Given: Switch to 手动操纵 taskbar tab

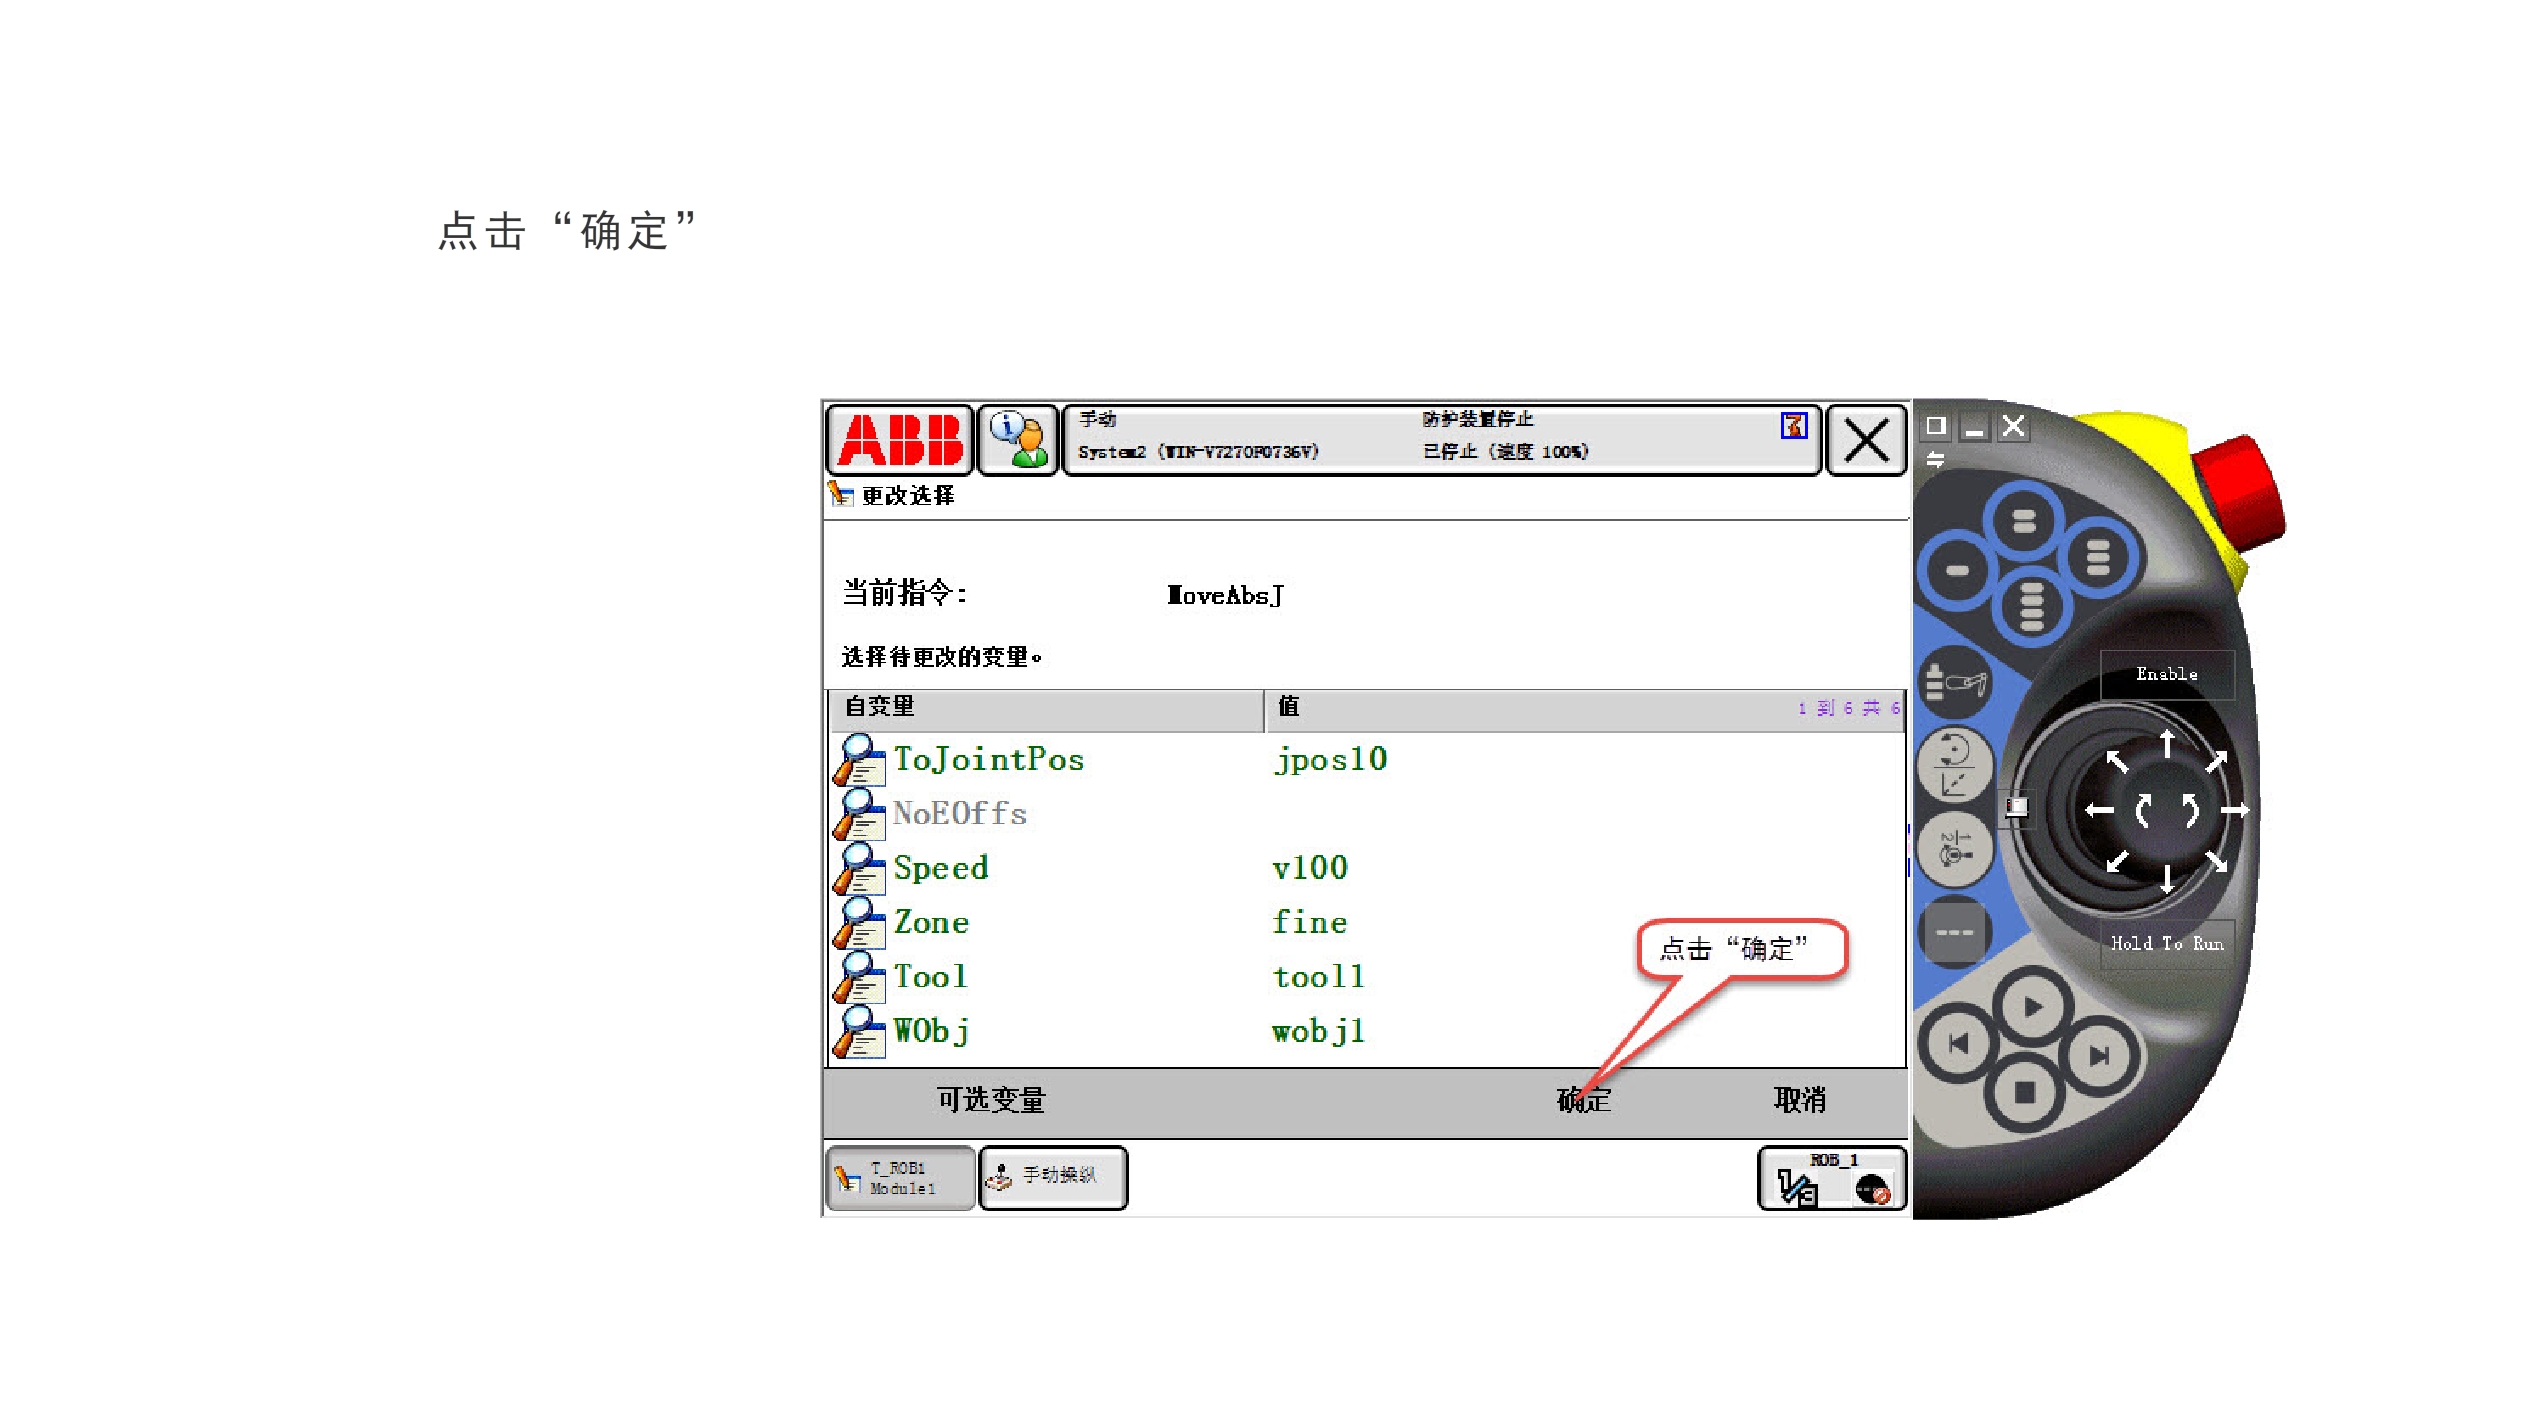Looking at the screenshot, I should point(1053,1177).
